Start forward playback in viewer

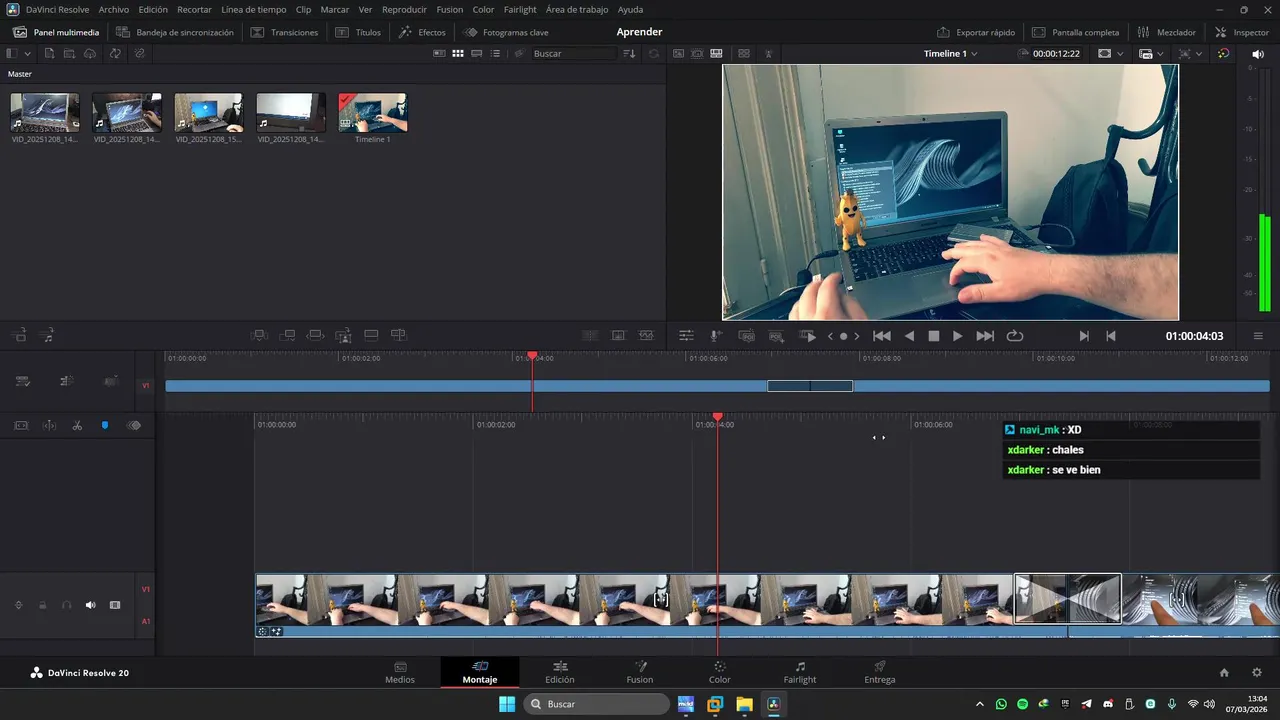957,336
